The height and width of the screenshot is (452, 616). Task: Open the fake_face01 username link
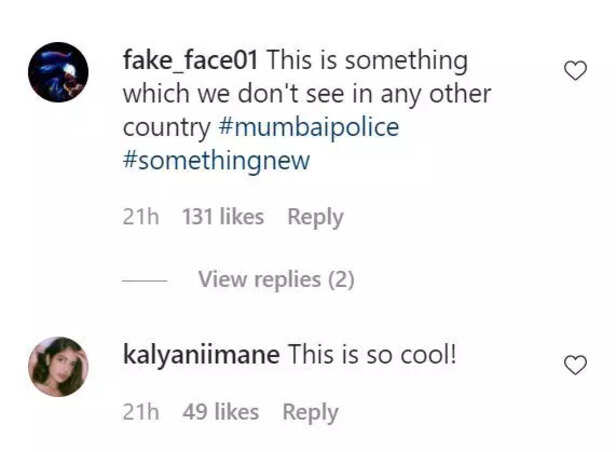(190, 60)
